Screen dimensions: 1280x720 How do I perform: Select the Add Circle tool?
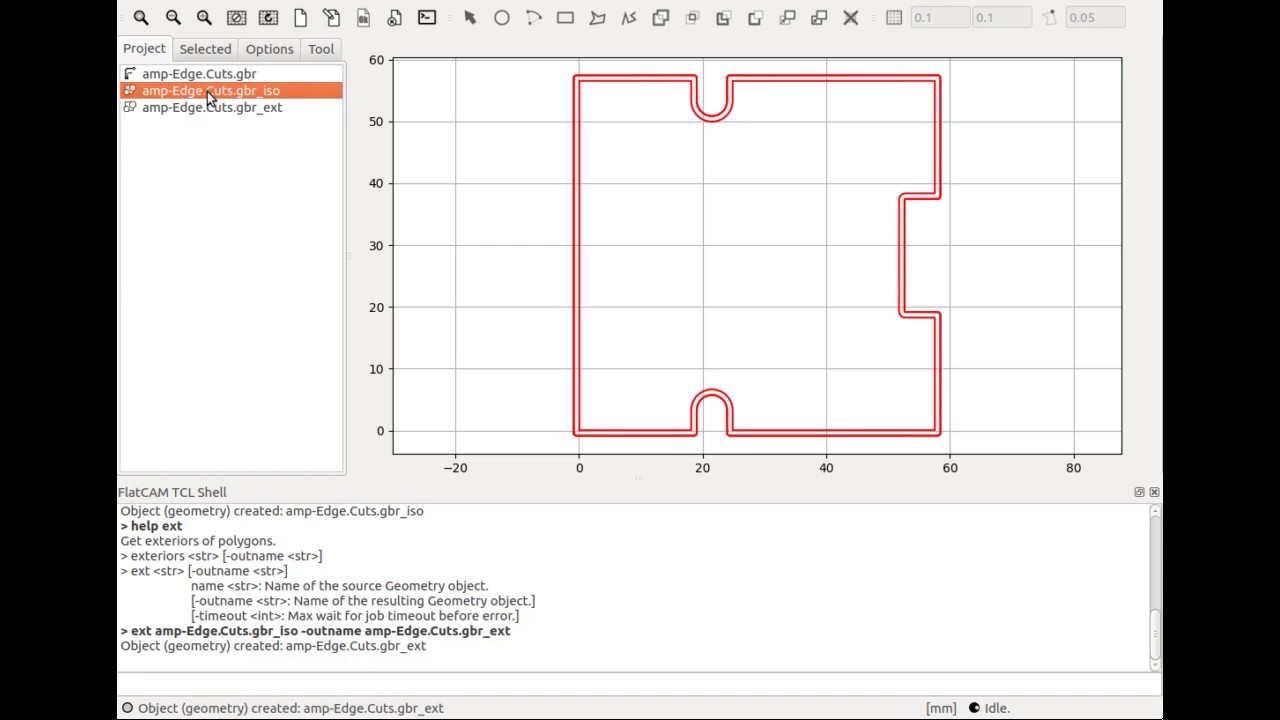tap(502, 17)
